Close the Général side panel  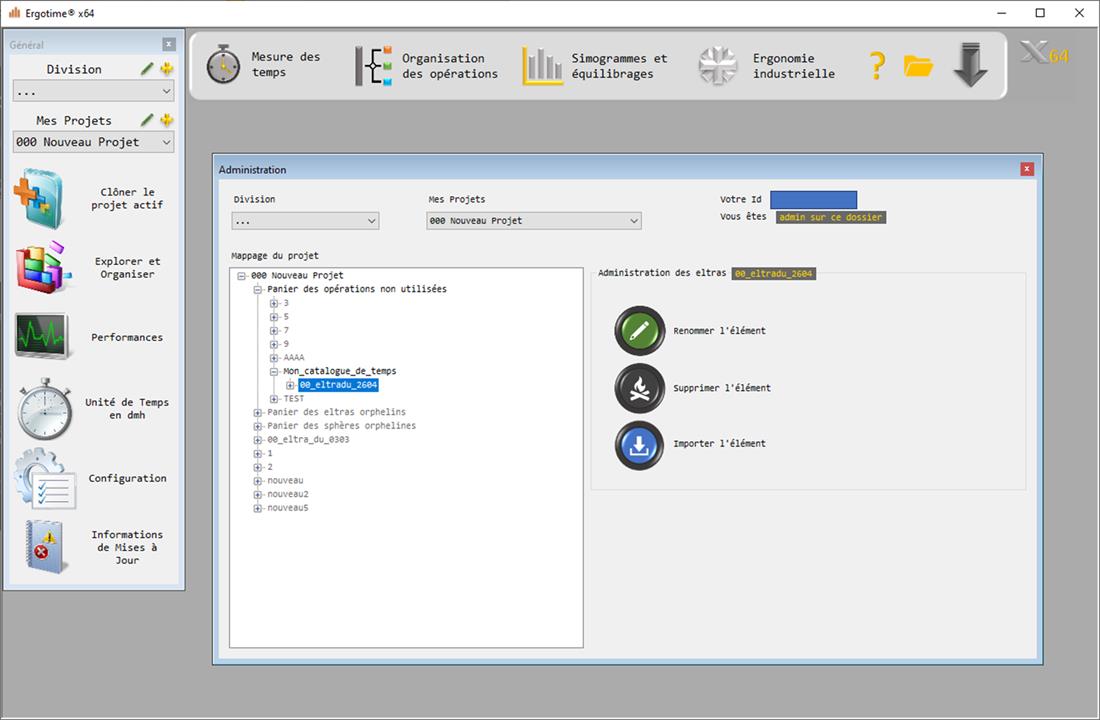(x=169, y=44)
